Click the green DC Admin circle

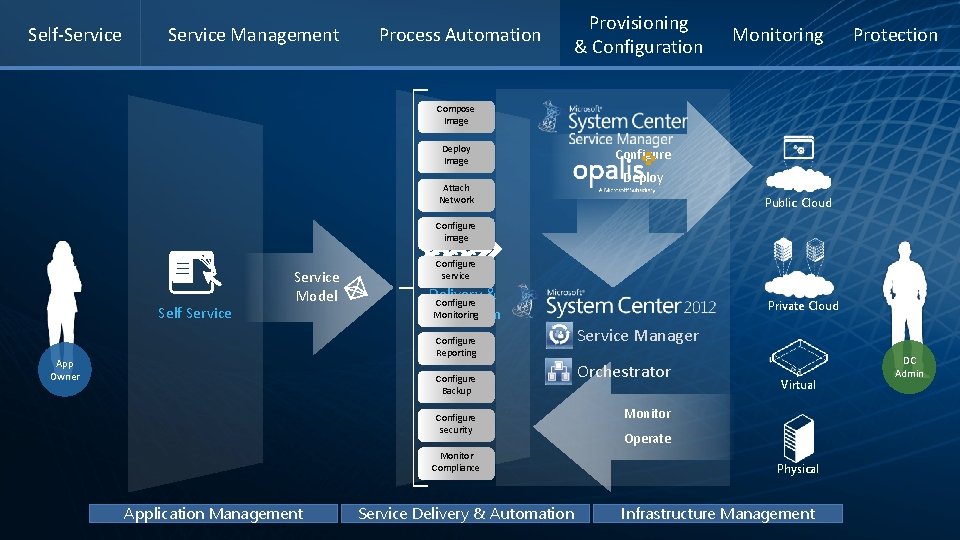coord(909,367)
